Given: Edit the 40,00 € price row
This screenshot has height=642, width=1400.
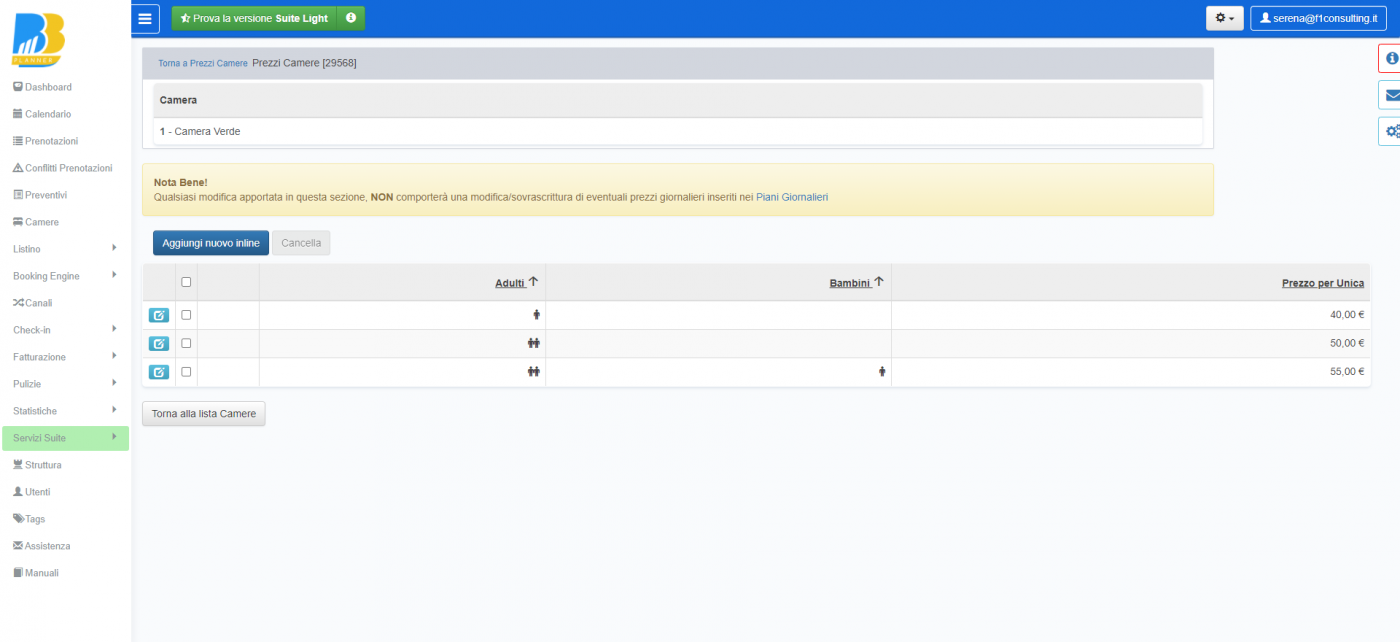Looking at the screenshot, I should 159,315.
